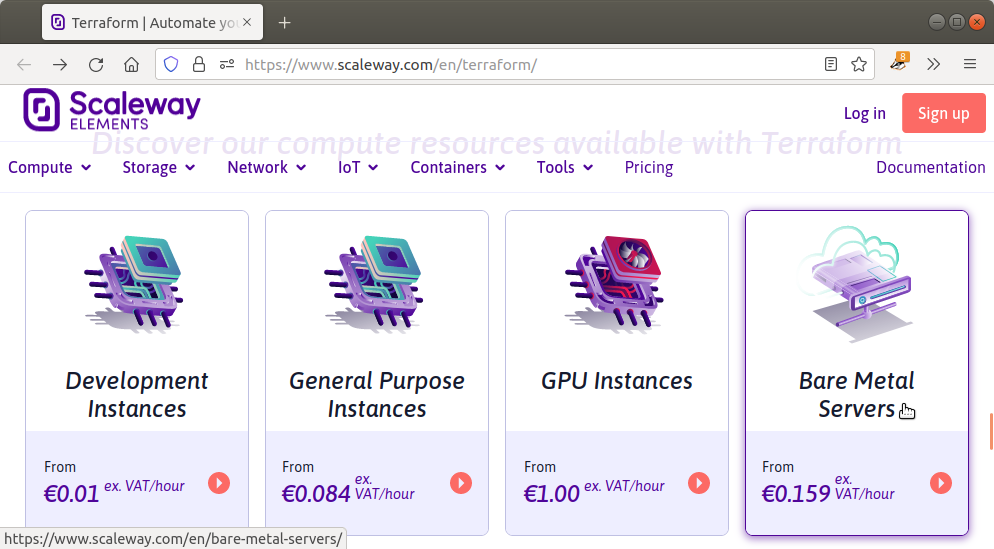Open the Documentation link
994x549 pixels.
point(931,167)
